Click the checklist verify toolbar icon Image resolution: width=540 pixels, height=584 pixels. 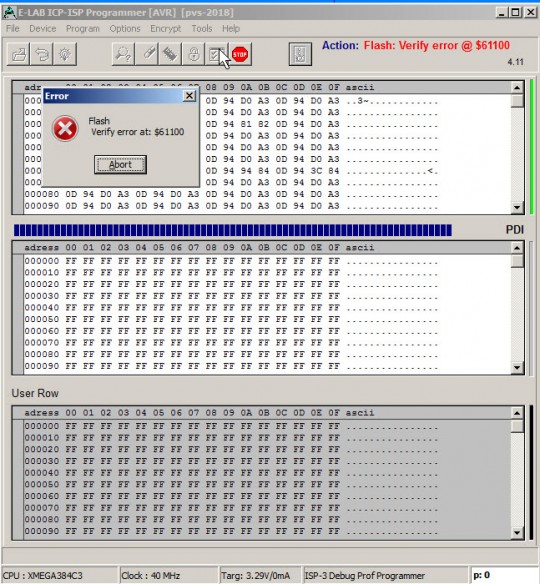click(216, 54)
